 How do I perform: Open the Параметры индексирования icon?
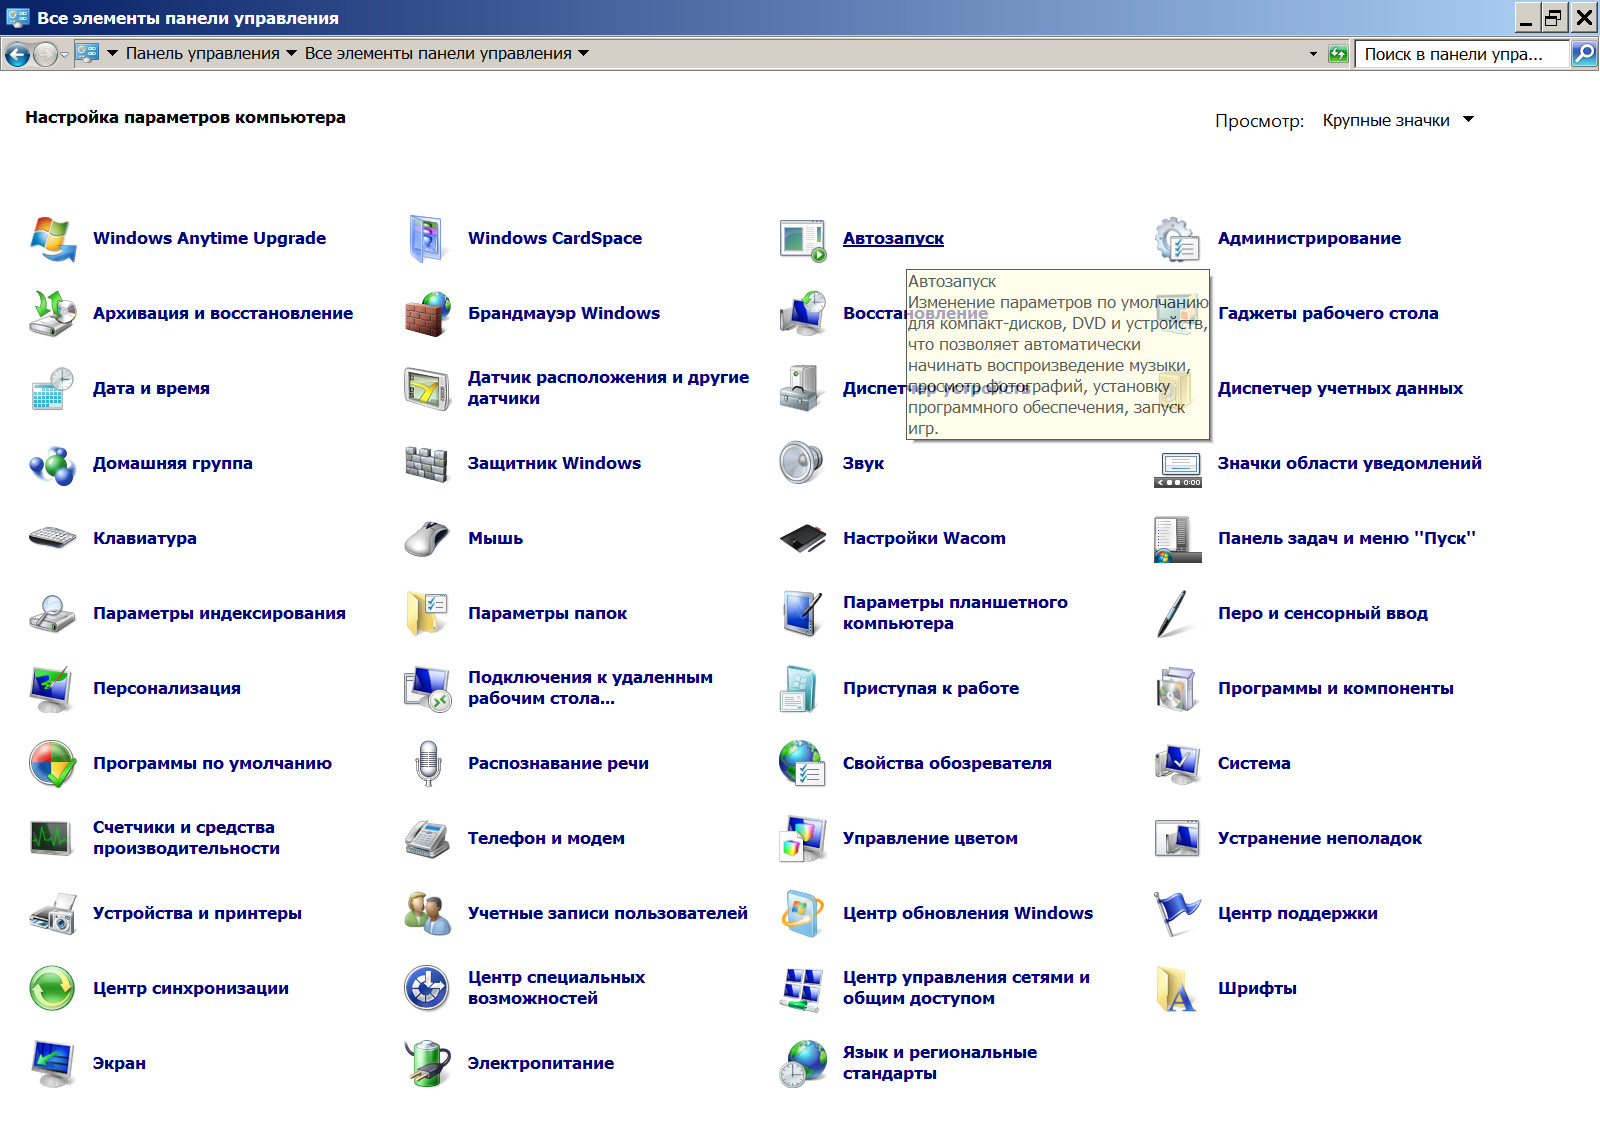[52, 614]
